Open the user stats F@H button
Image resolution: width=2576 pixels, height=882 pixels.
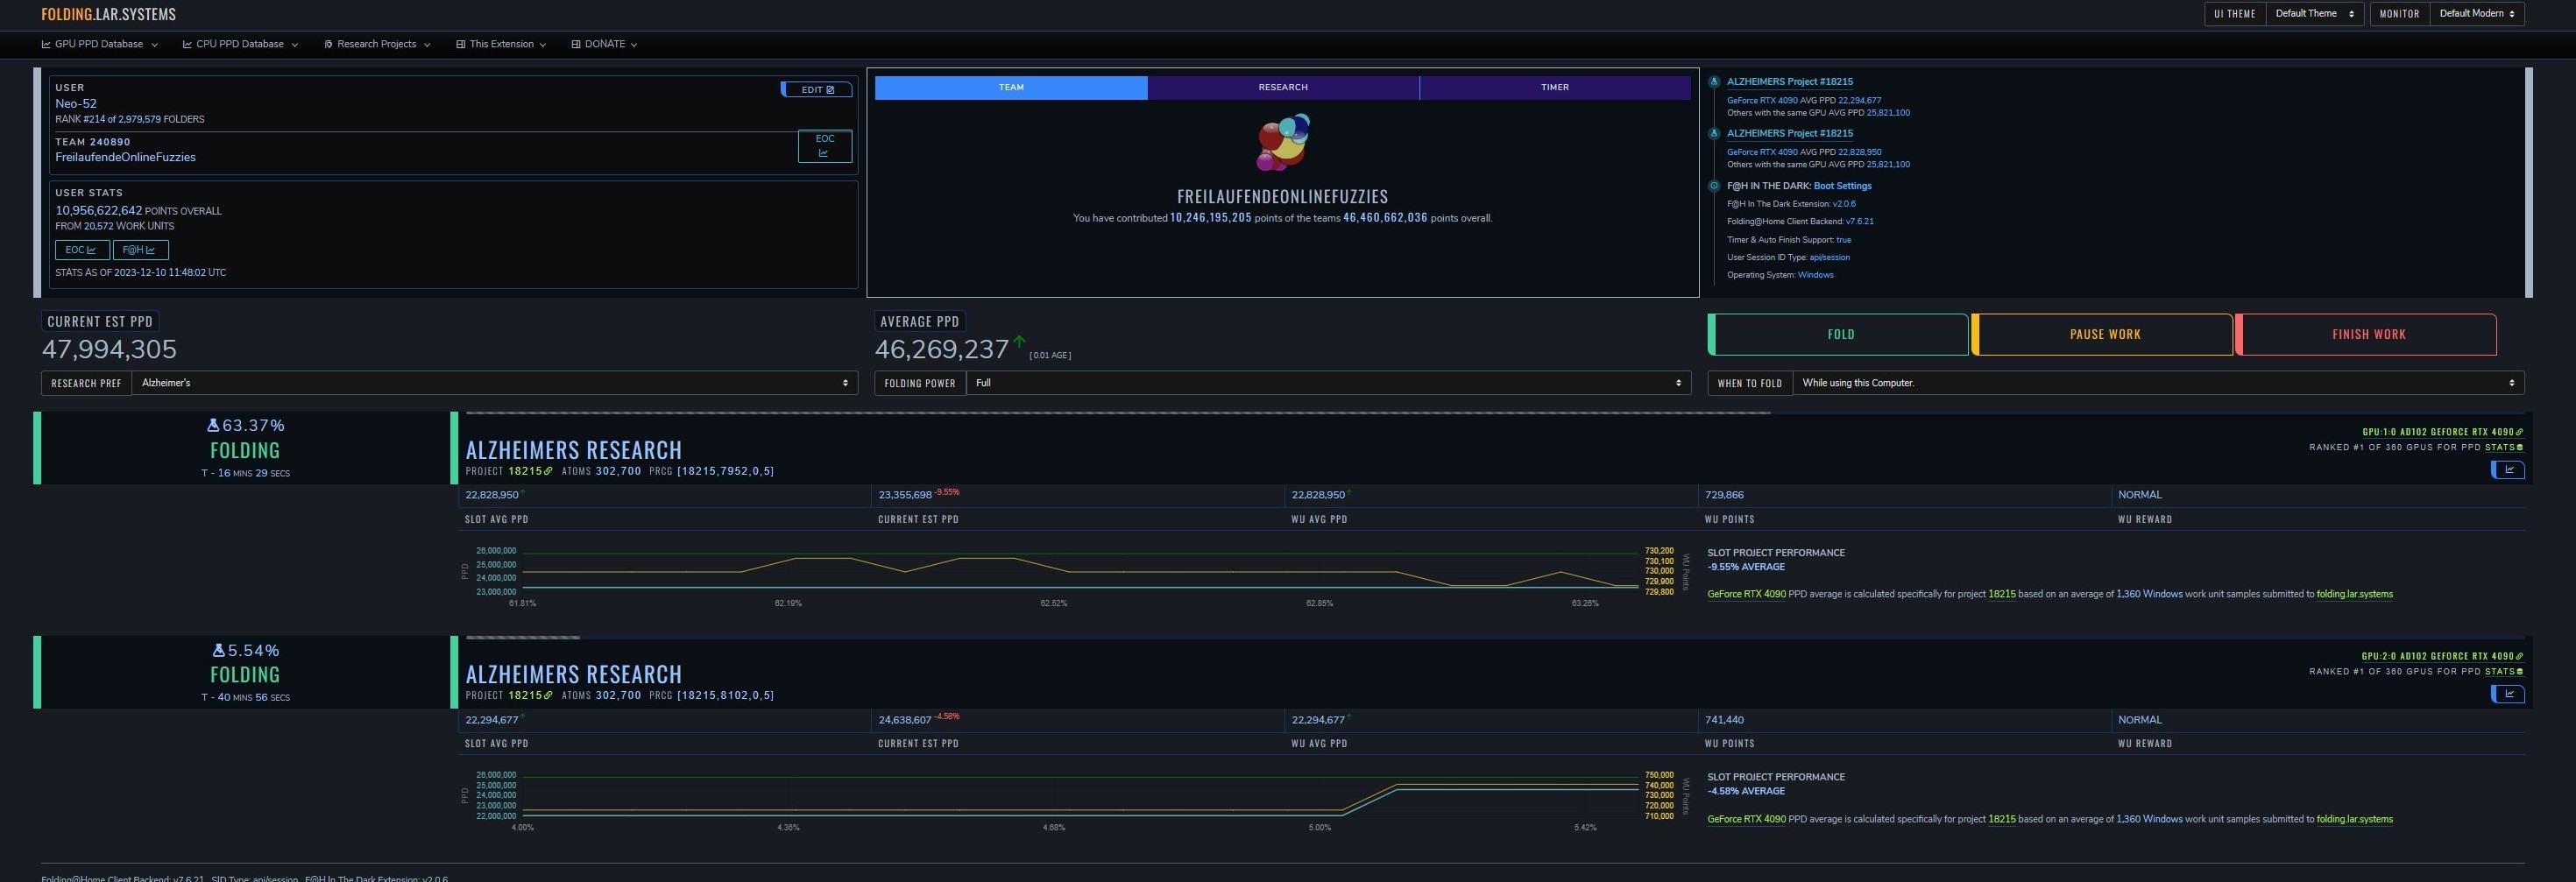140,250
